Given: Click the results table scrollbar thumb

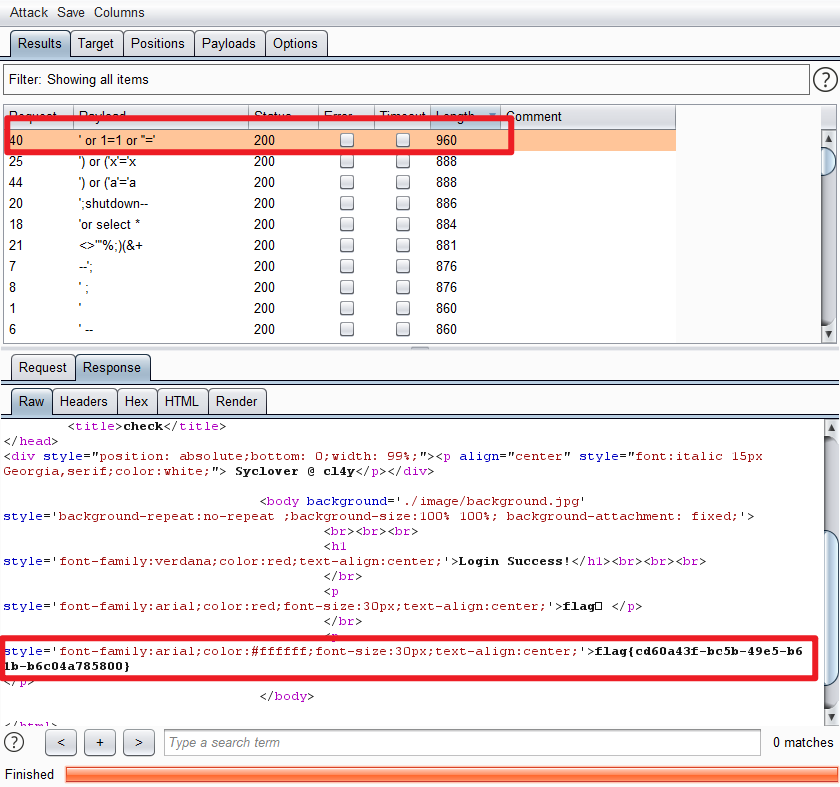Looking at the screenshot, I should (828, 161).
